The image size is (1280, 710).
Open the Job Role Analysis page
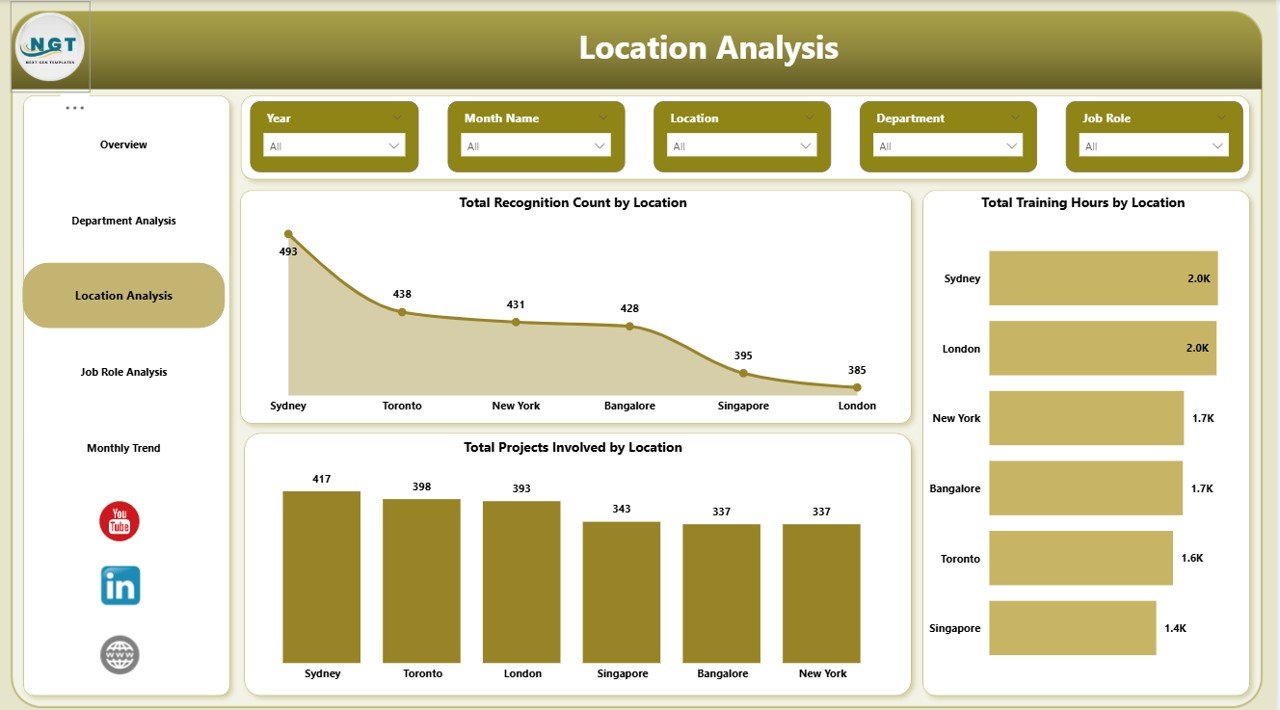(123, 371)
